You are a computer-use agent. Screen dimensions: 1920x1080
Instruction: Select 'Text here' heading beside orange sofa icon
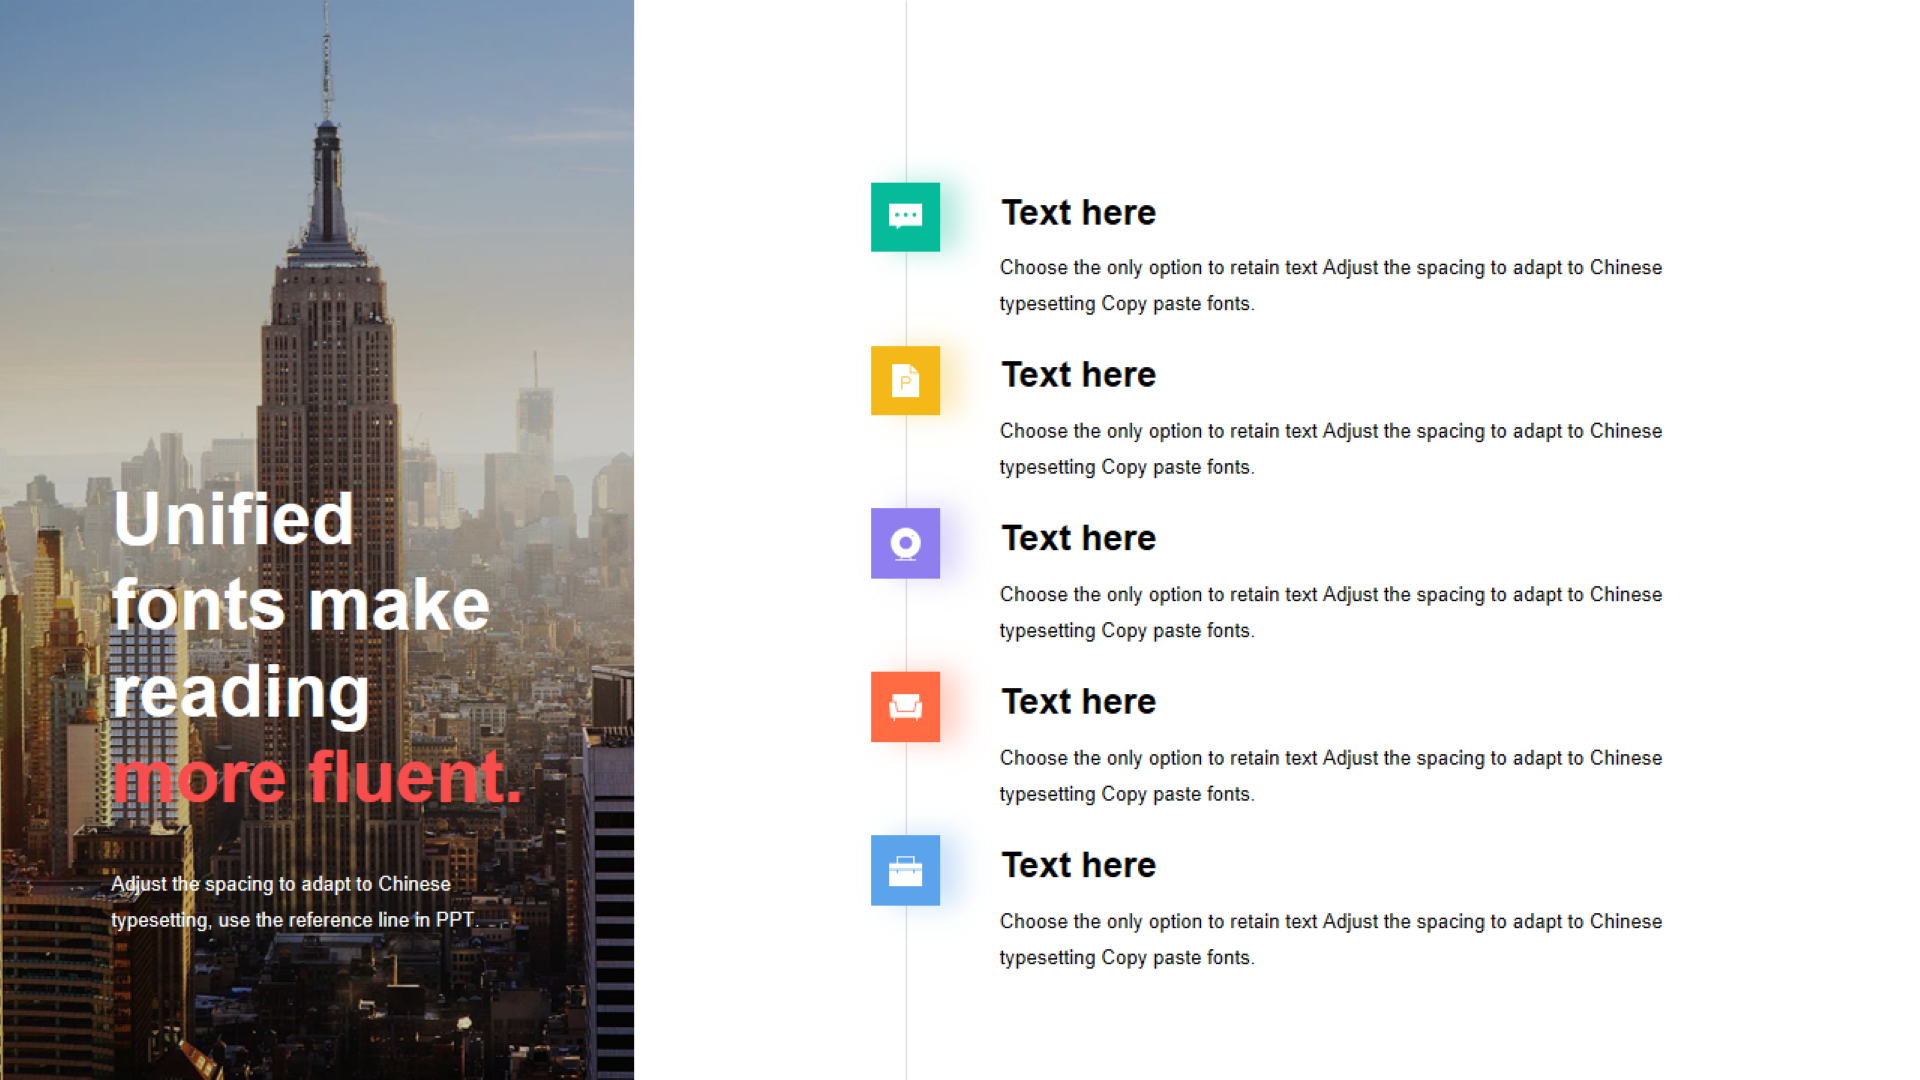(x=1078, y=702)
